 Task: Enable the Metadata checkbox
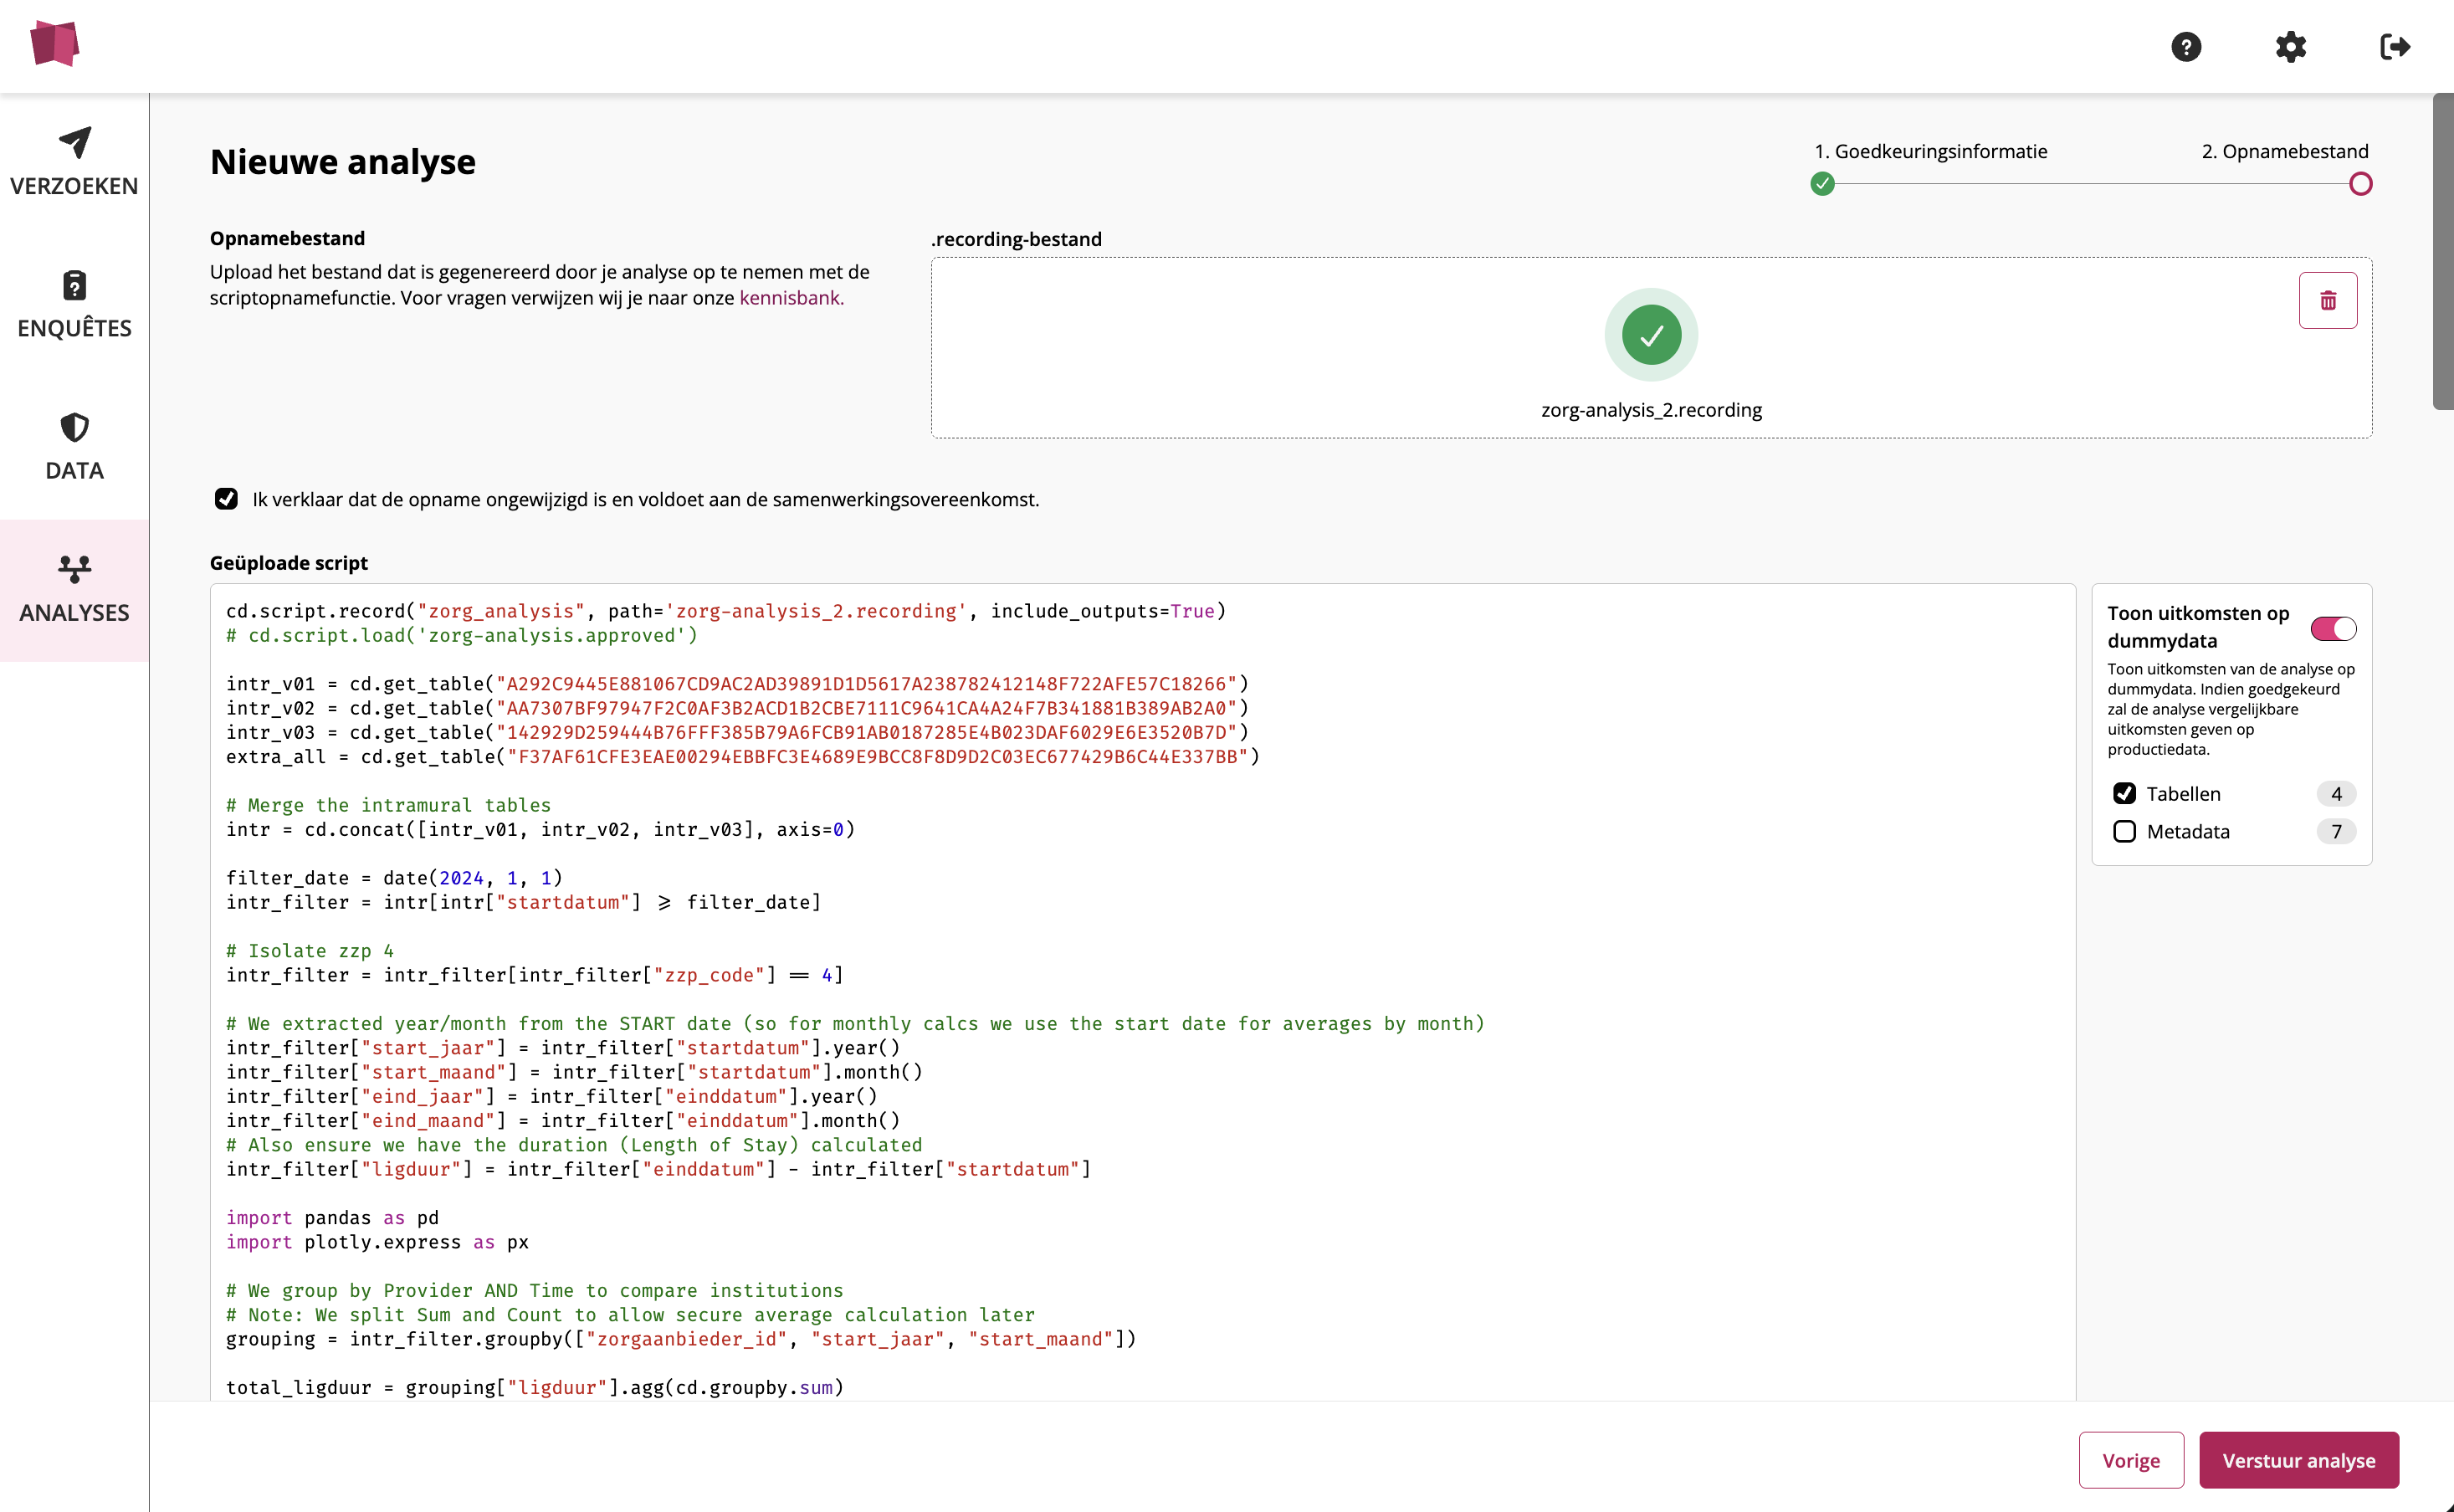click(2124, 831)
